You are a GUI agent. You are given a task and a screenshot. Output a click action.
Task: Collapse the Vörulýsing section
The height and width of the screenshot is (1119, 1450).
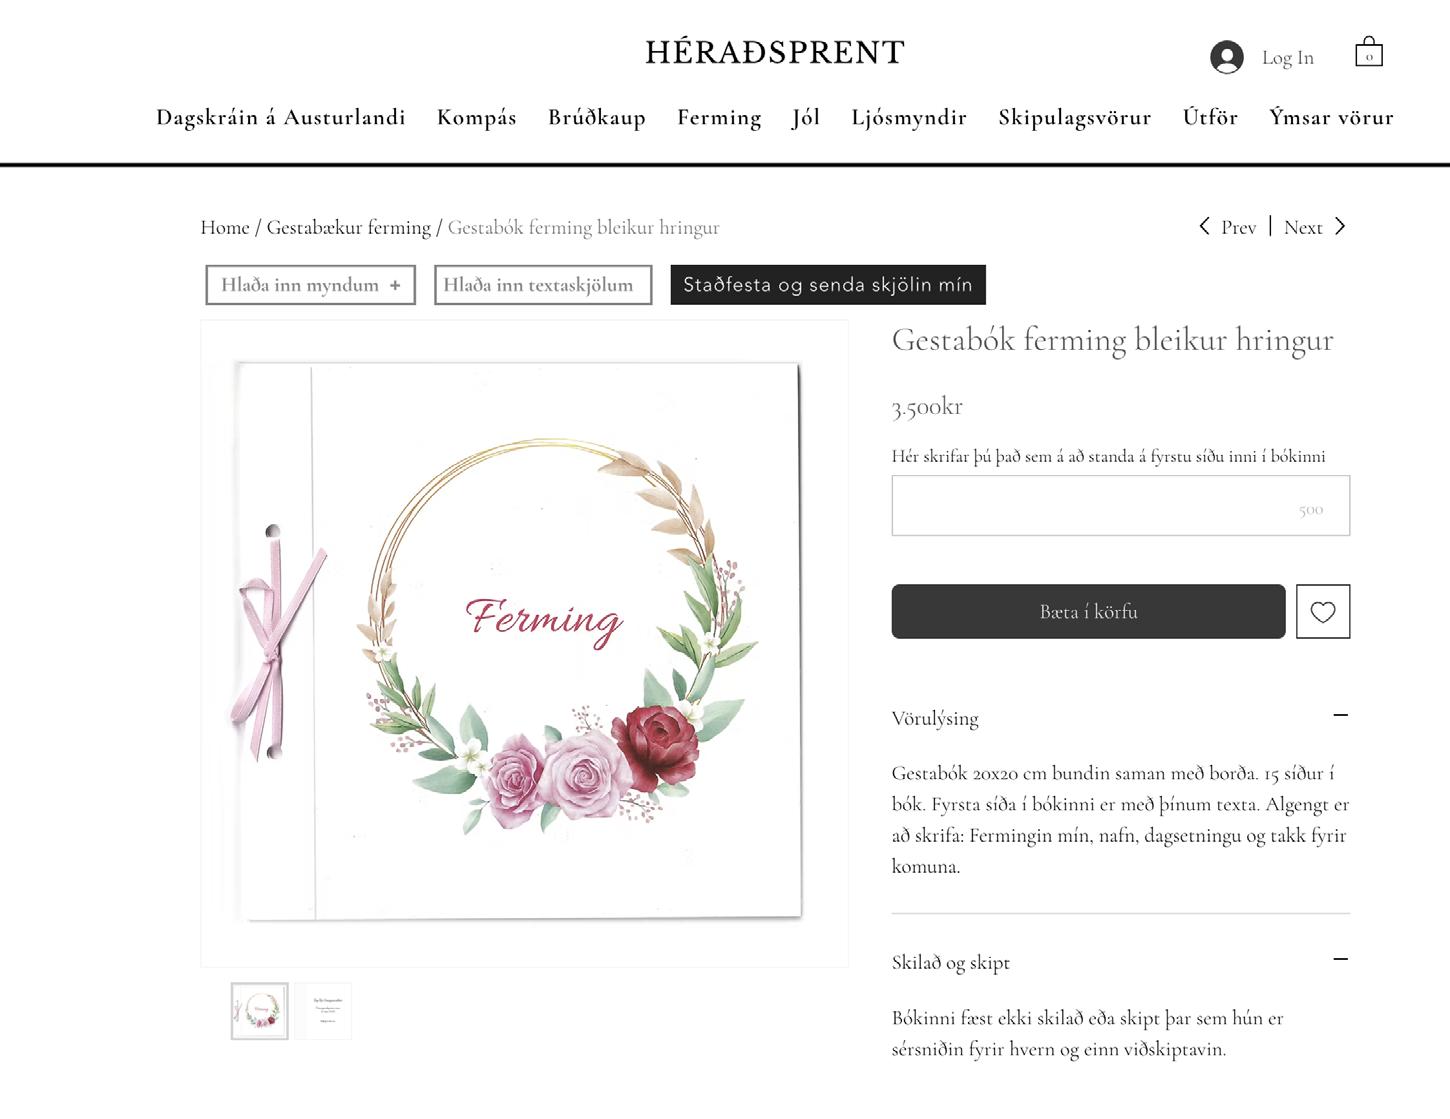(x=1341, y=715)
